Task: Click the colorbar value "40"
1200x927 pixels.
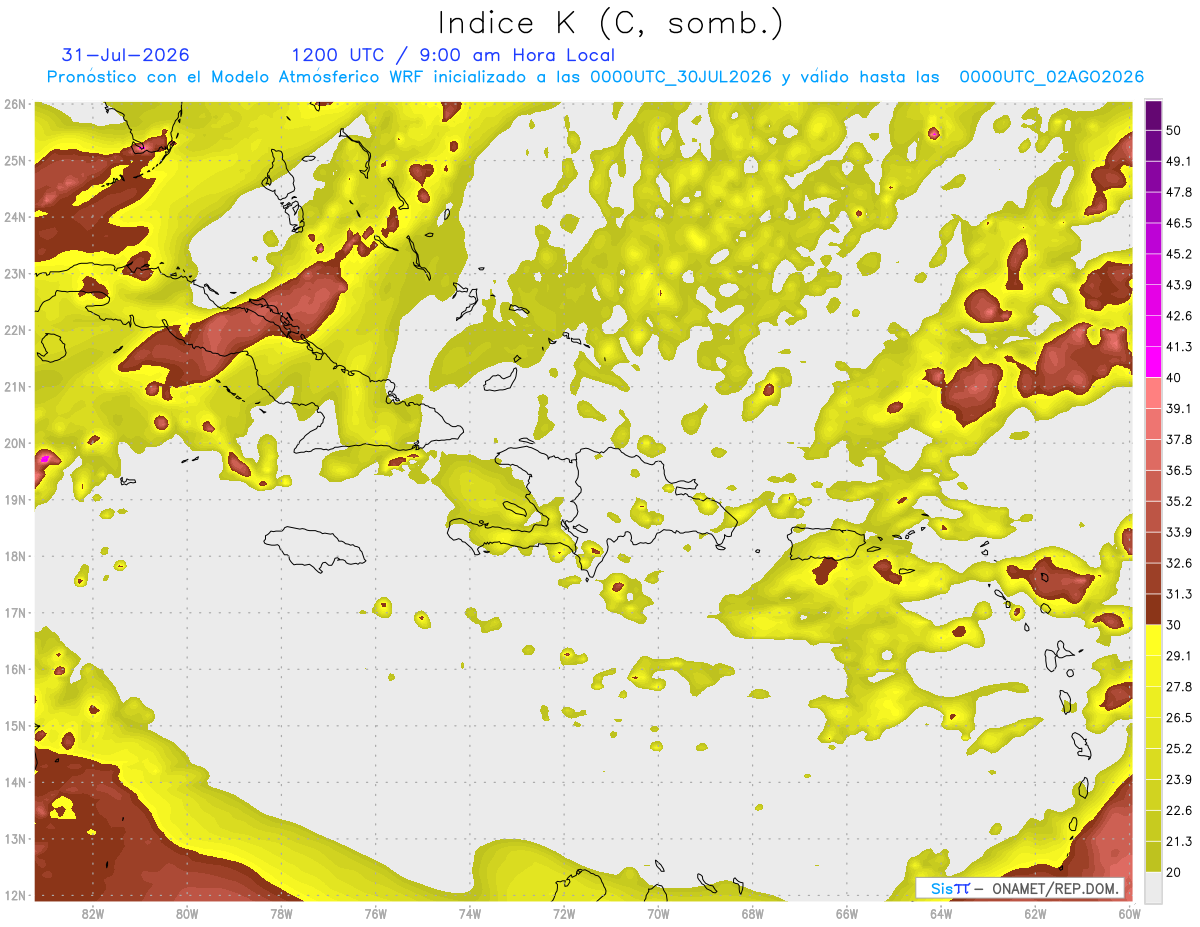Action: pos(1175,377)
